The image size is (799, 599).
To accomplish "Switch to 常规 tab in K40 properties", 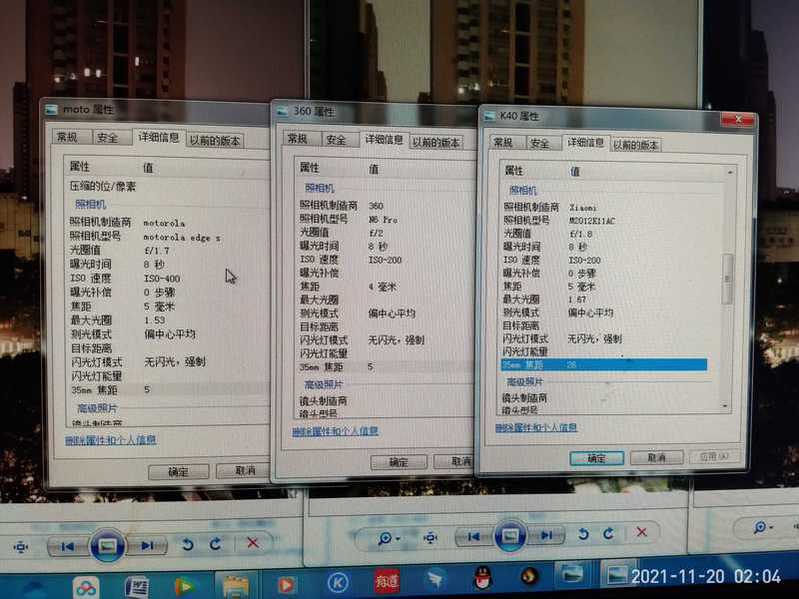I will pos(503,142).
